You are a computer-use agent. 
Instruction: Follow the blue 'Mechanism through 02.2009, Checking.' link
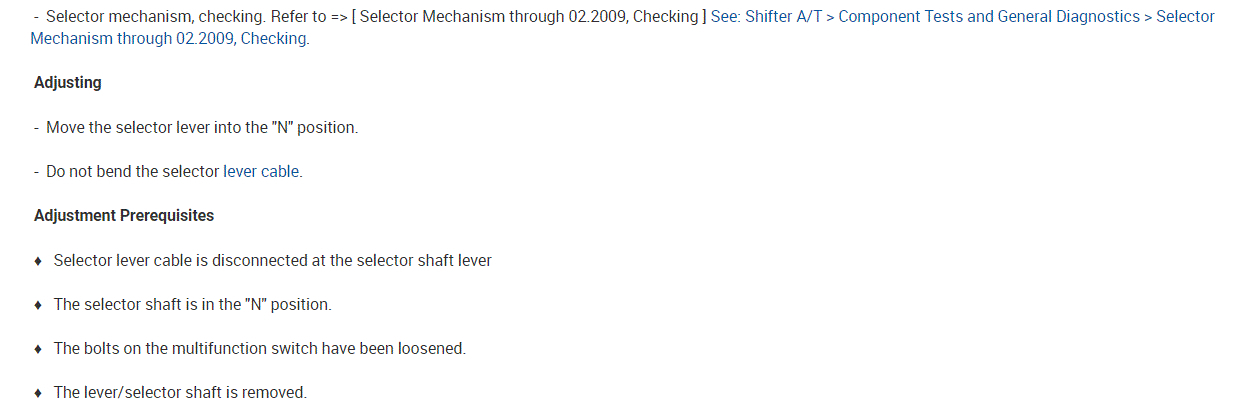pos(170,39)
